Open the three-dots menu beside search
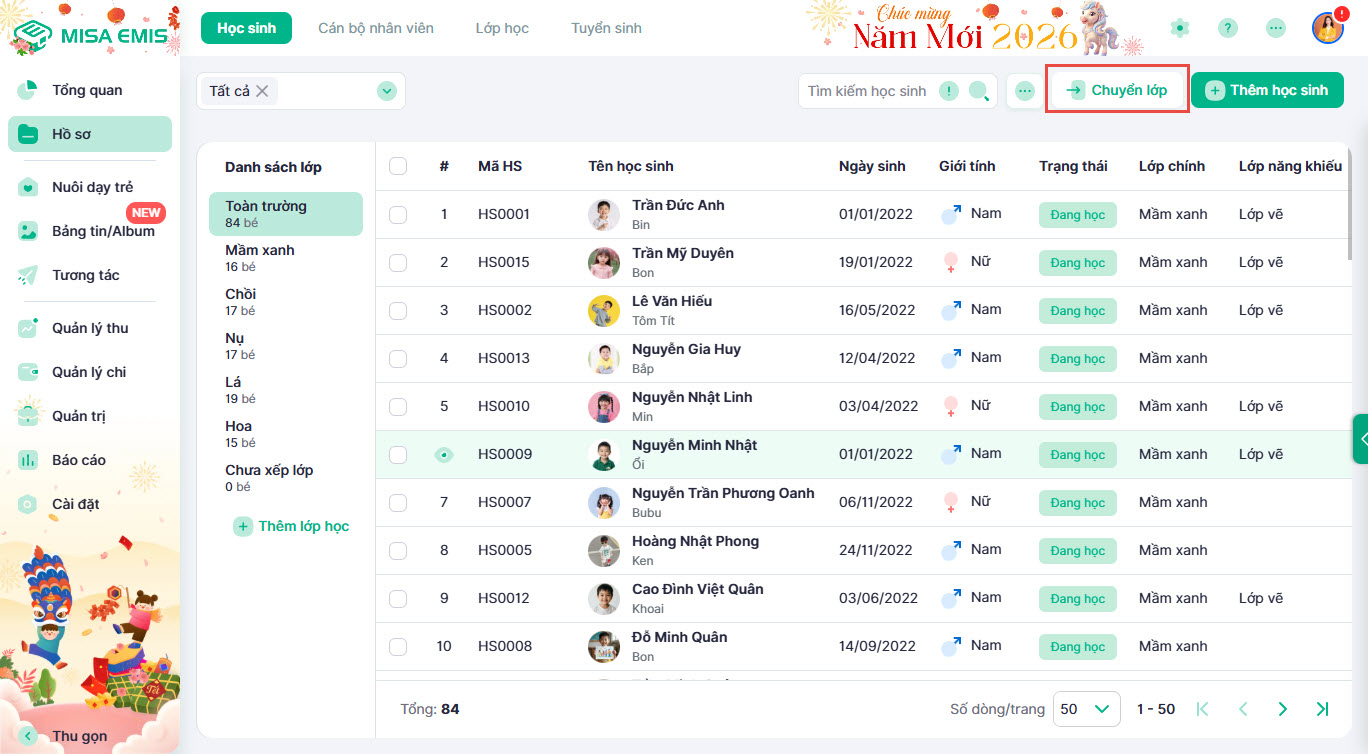This screenshot has height=754, width=1368. (1024, 91)
